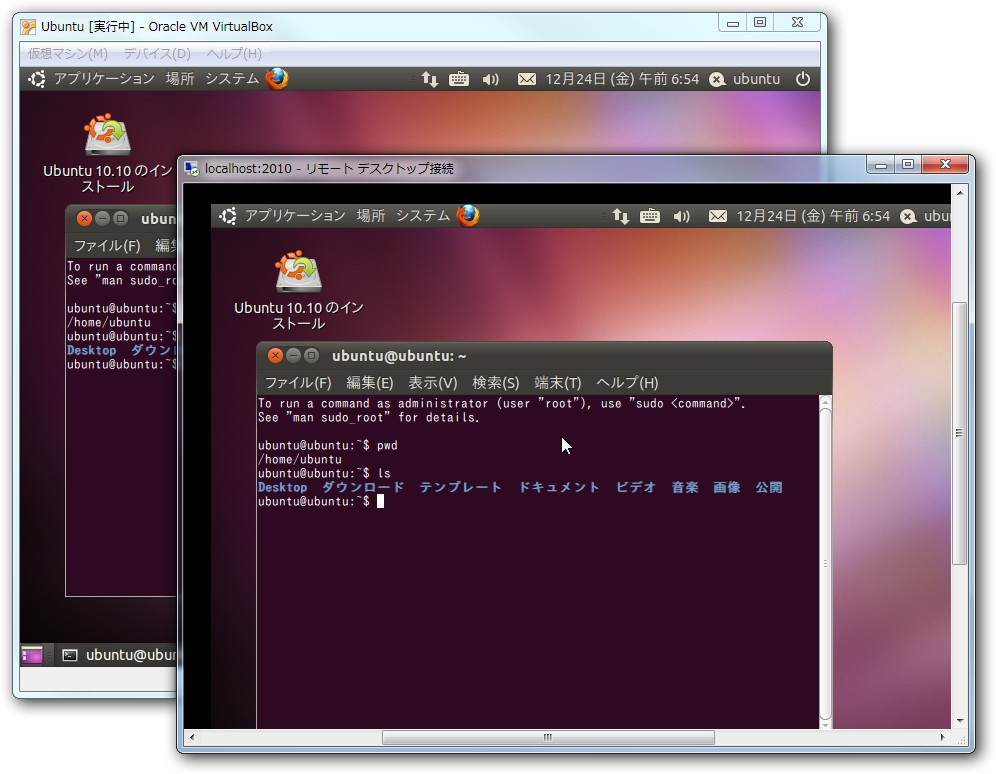Open Ubuntu 10.10 install icon in VirtualBox window
996x774 pixels.
tap(107, 135)
